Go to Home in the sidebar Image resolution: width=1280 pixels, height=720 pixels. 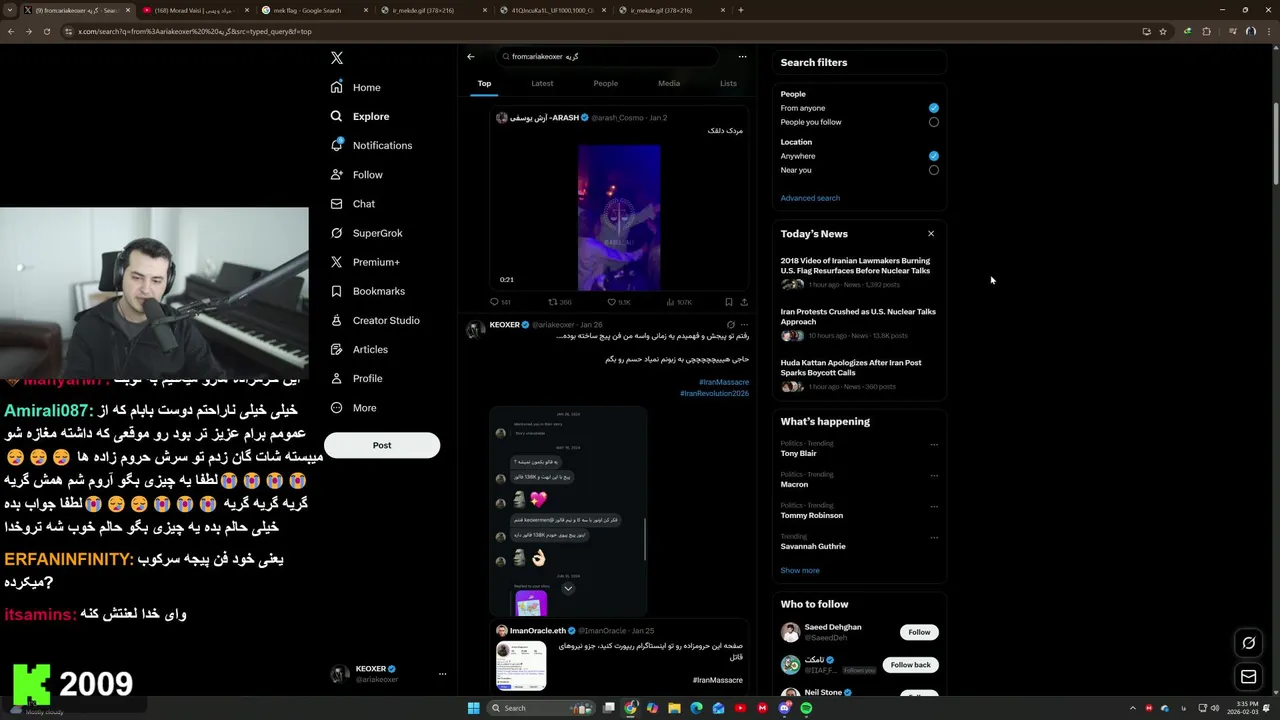(x=355, y=87)
